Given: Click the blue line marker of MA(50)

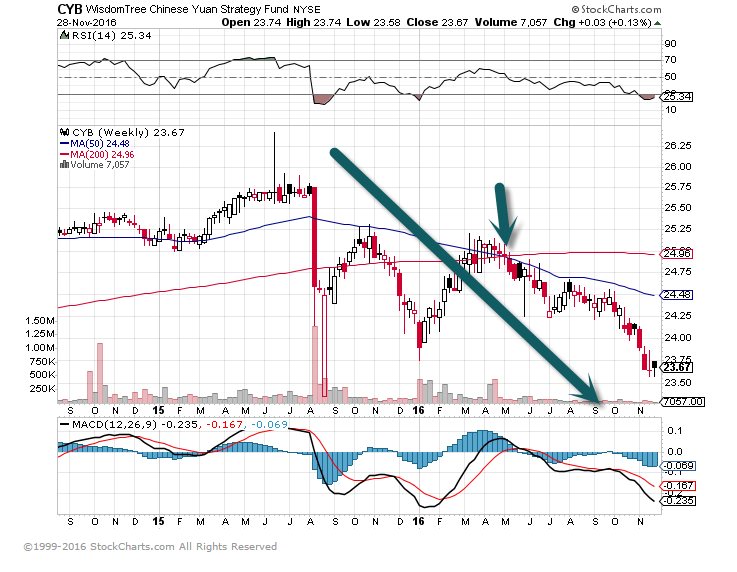Looking at the screenshot, I should point(64,143).
